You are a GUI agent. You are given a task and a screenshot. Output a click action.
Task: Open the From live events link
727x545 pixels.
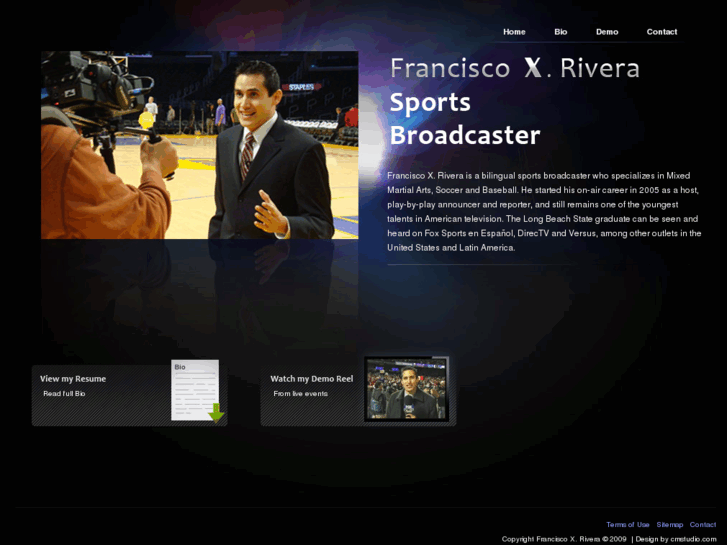coord(300,394)
